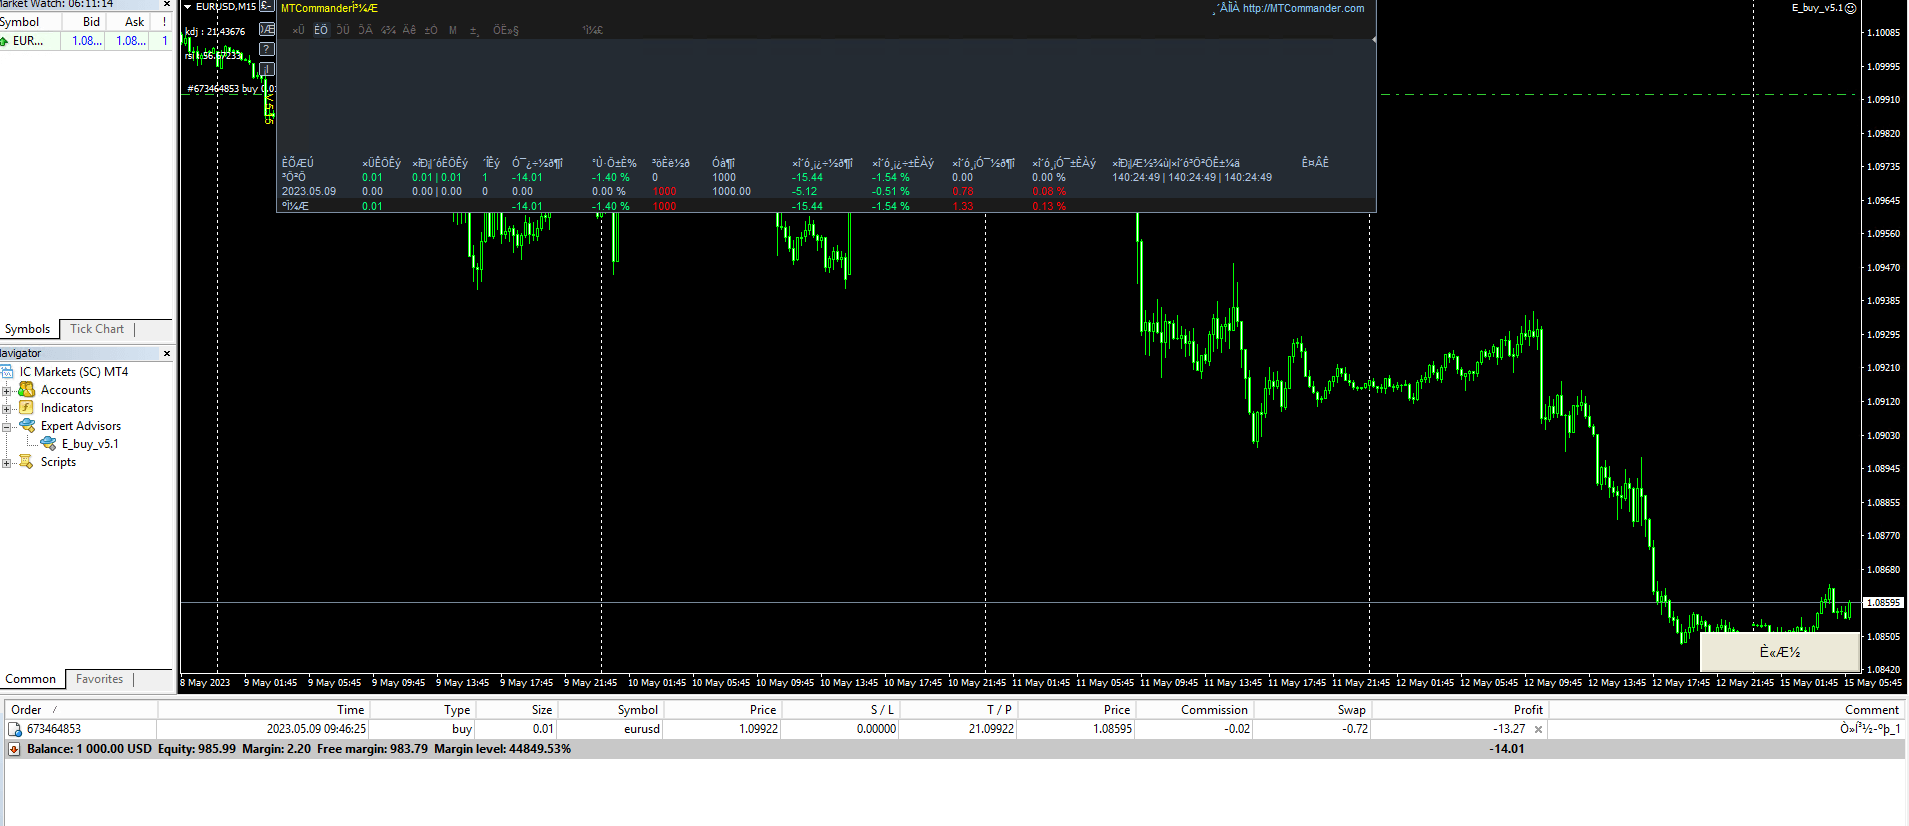1909x826 pixels.
Task: Select the E_buy_v5.1 tree item label
Action: coord(90,444)
